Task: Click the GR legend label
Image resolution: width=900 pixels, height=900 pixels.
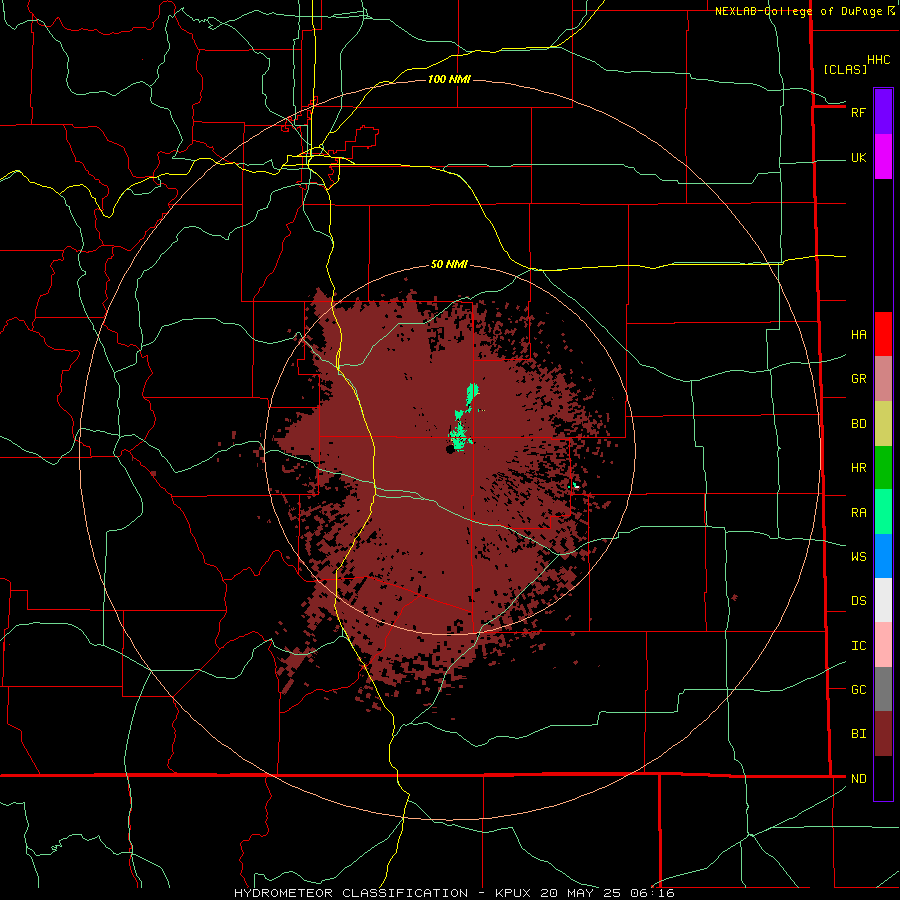Action: [x=858, y=379]
